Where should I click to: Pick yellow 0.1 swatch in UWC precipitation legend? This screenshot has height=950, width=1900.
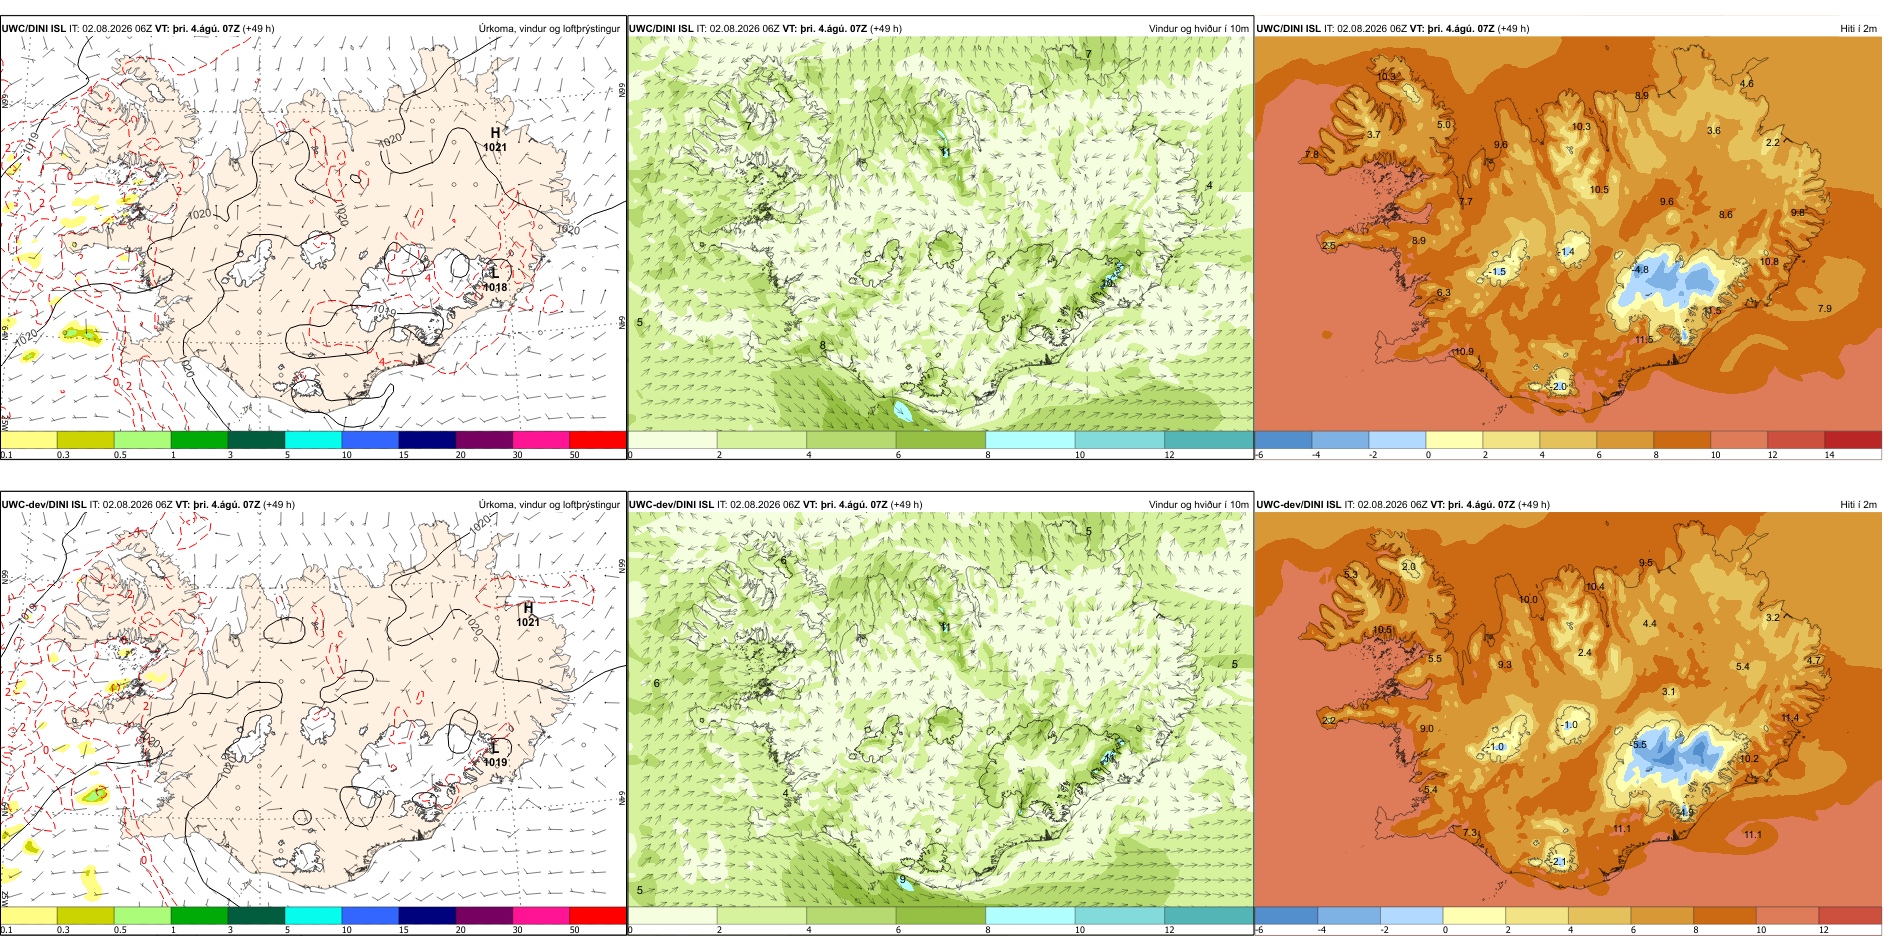[x=29, y=440]
